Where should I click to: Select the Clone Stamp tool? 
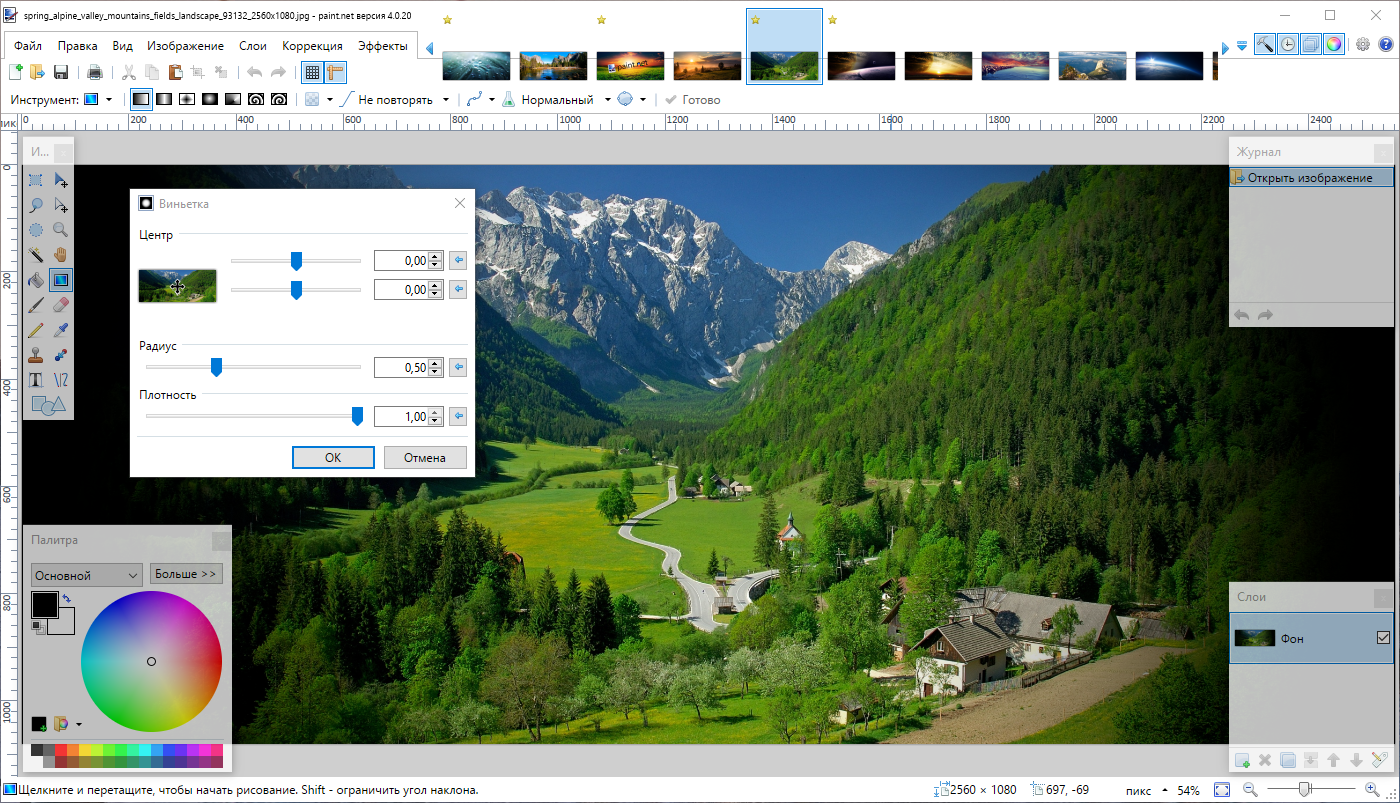coord(36,355)
